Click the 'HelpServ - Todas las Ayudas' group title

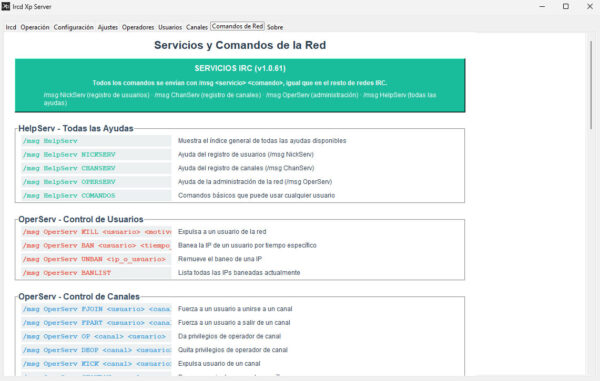tap(76, 129)
